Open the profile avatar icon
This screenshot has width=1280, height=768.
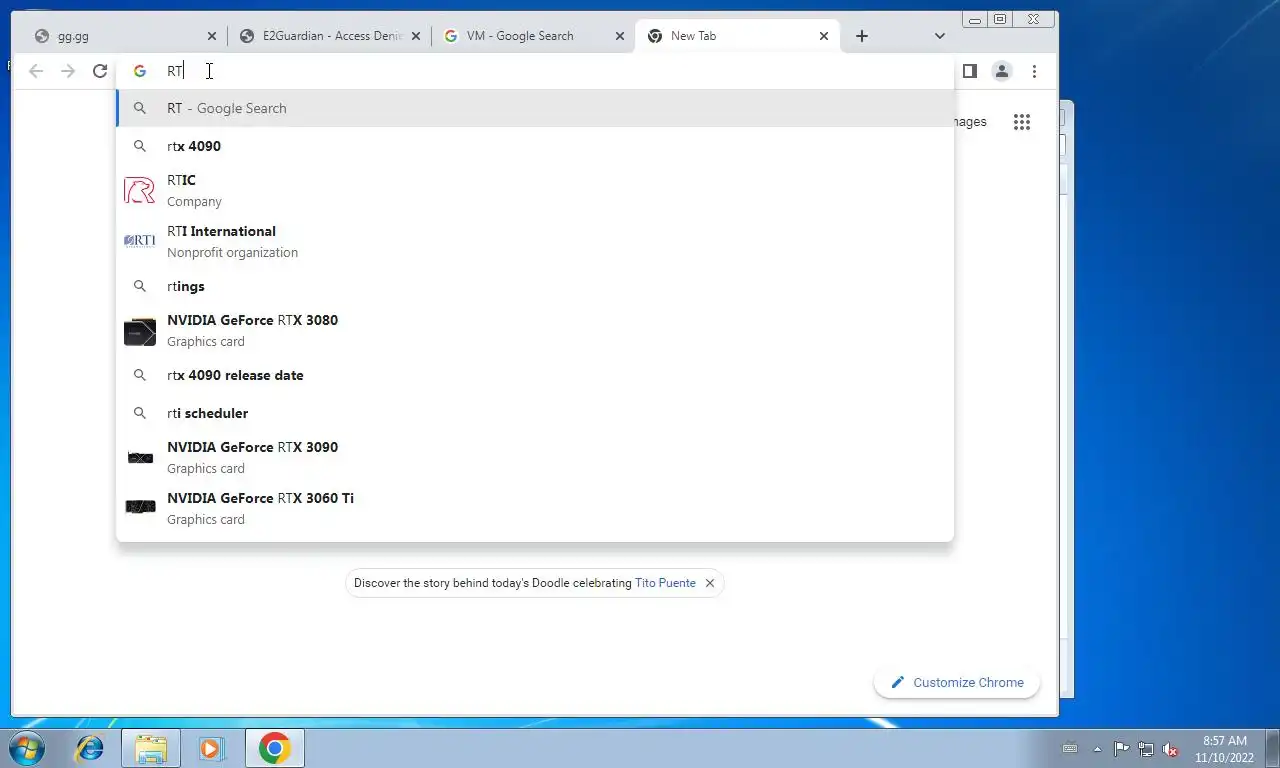tap(1001, 71)
